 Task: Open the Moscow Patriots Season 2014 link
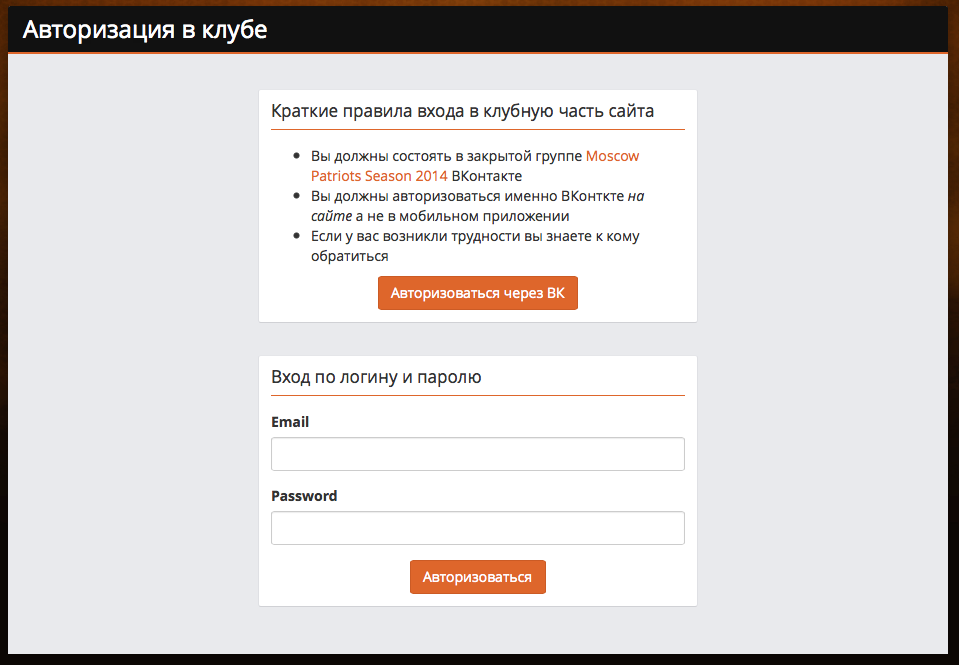coord(475,166)
